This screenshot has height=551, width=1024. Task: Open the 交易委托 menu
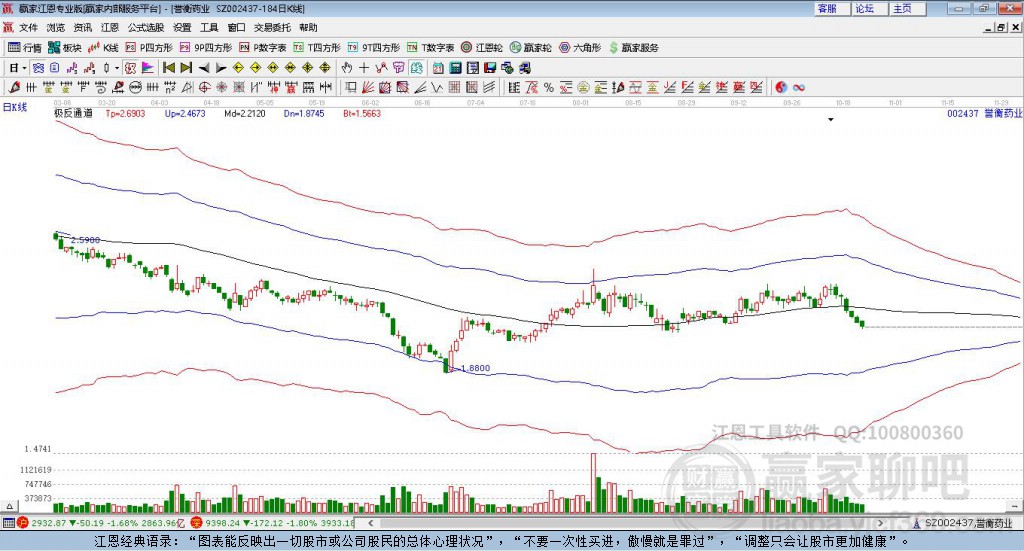click(x=272, y=27)
